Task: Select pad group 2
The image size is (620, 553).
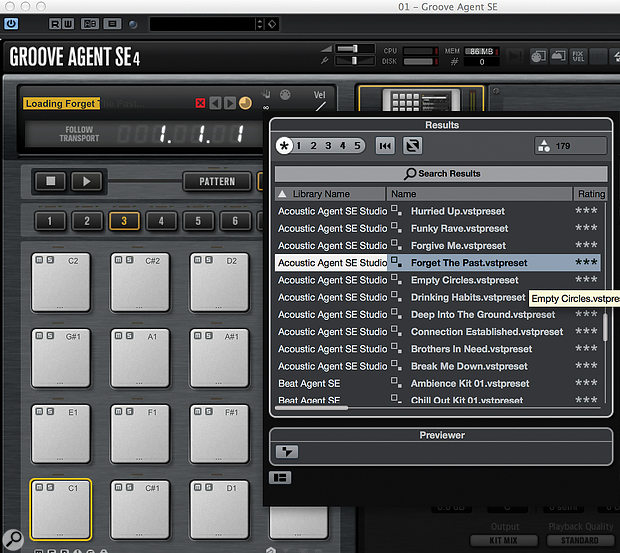Action: pos(87,221)
